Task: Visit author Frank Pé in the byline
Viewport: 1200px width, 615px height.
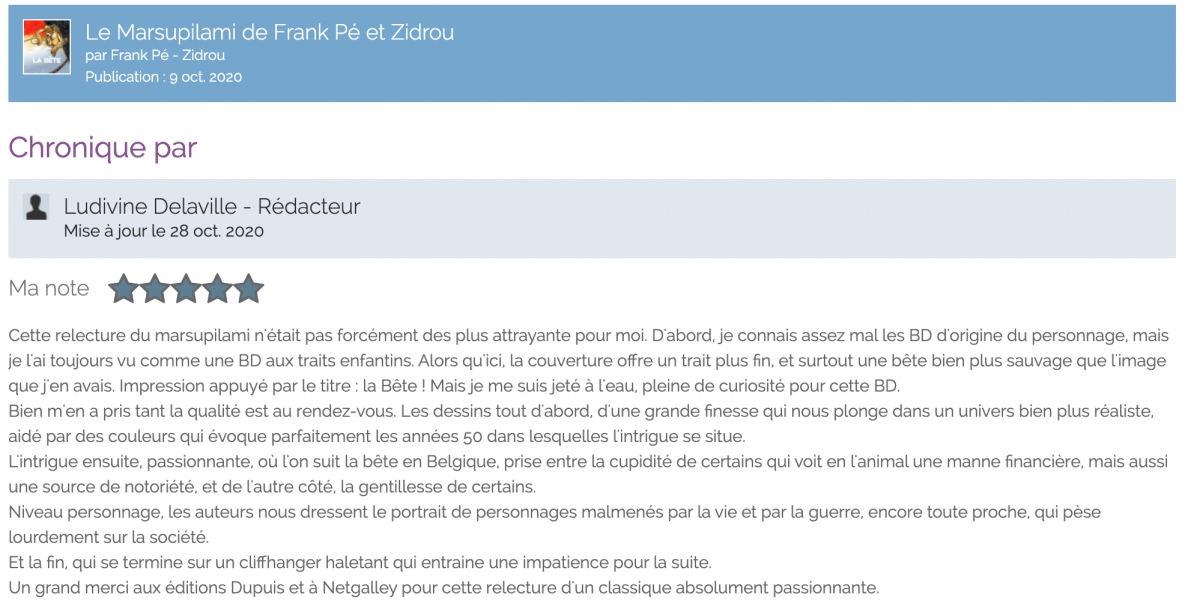Action: pos(135,55)
